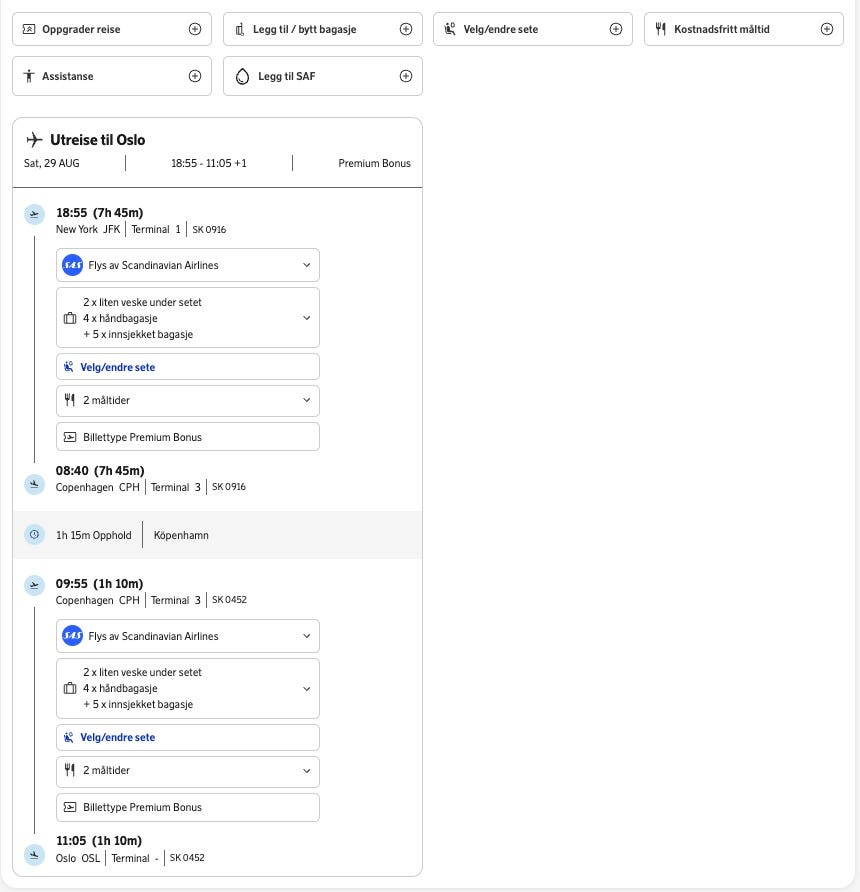Click departure icon at 09:55 Copenhagen
Viewport: 860px width, 892px height.
coord(34,585)
